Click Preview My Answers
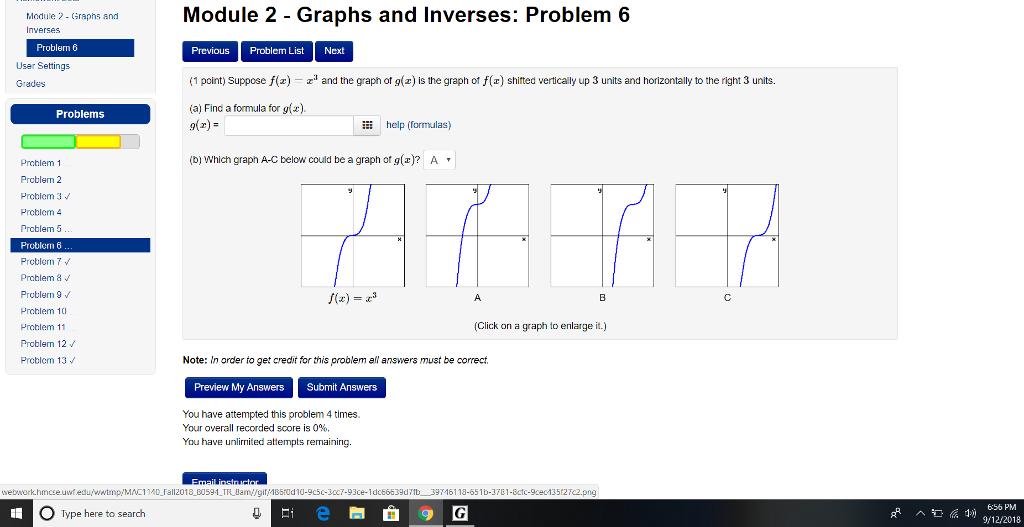Viewport: 1024px width, 527px height. (x=239, y=387)
